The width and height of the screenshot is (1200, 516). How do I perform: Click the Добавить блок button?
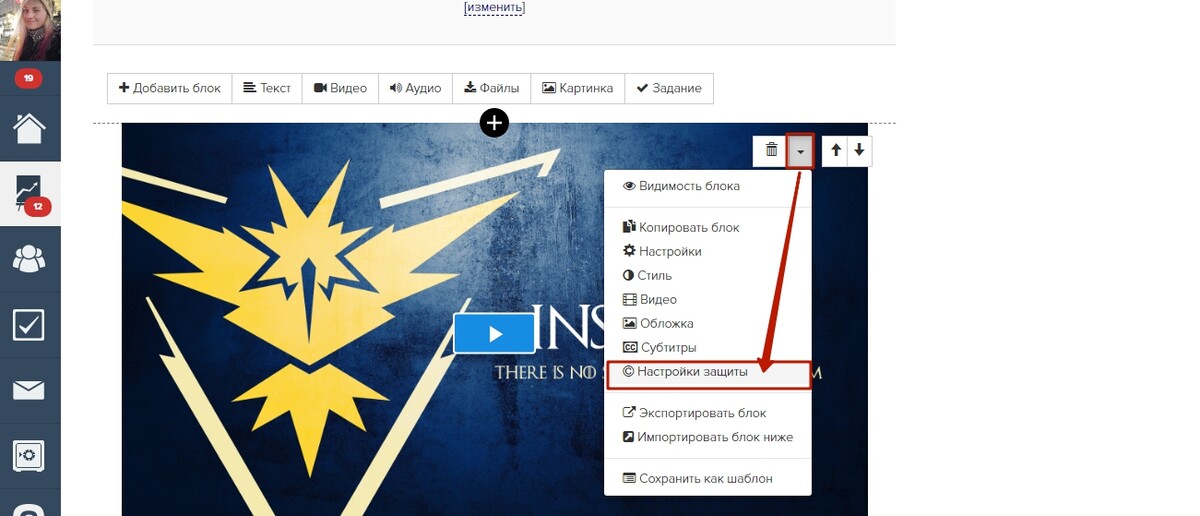coord(170,88)
